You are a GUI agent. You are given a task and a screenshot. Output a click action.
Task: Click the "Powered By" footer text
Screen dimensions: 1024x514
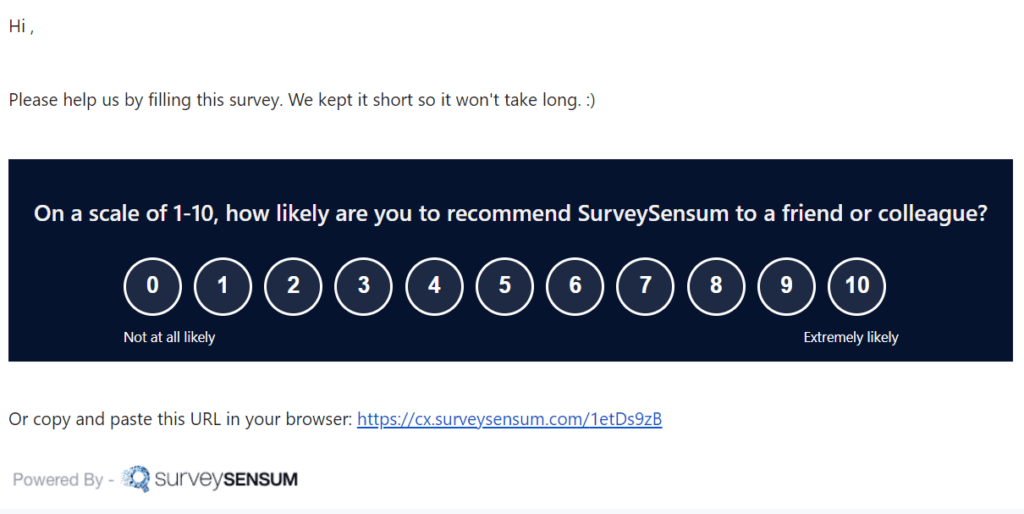pyautogui.click(x=57, y=480)
